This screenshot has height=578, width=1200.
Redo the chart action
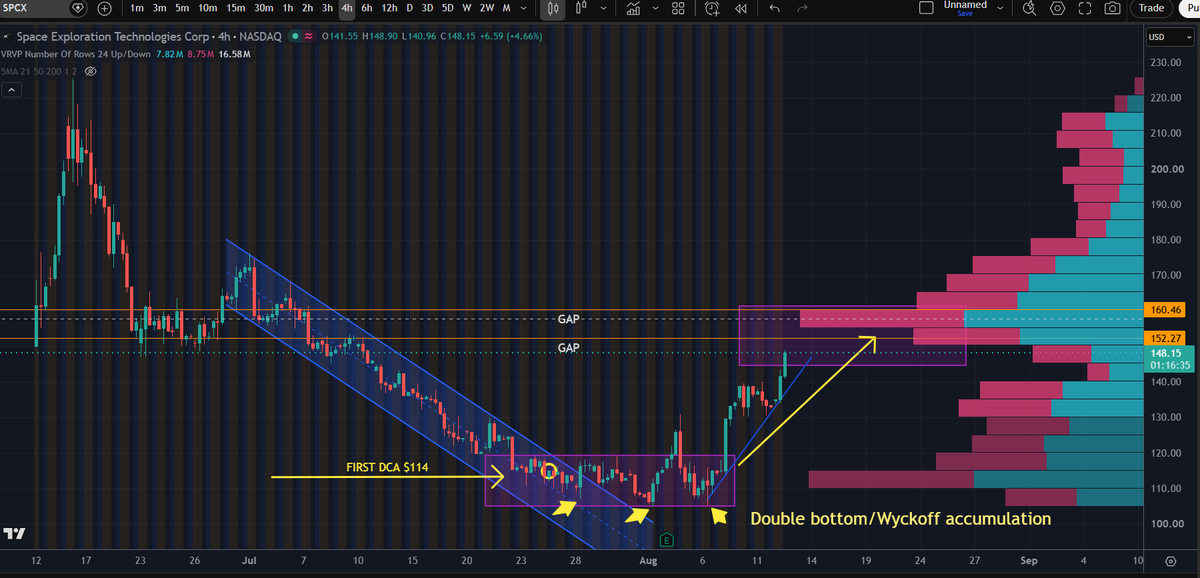802,8
